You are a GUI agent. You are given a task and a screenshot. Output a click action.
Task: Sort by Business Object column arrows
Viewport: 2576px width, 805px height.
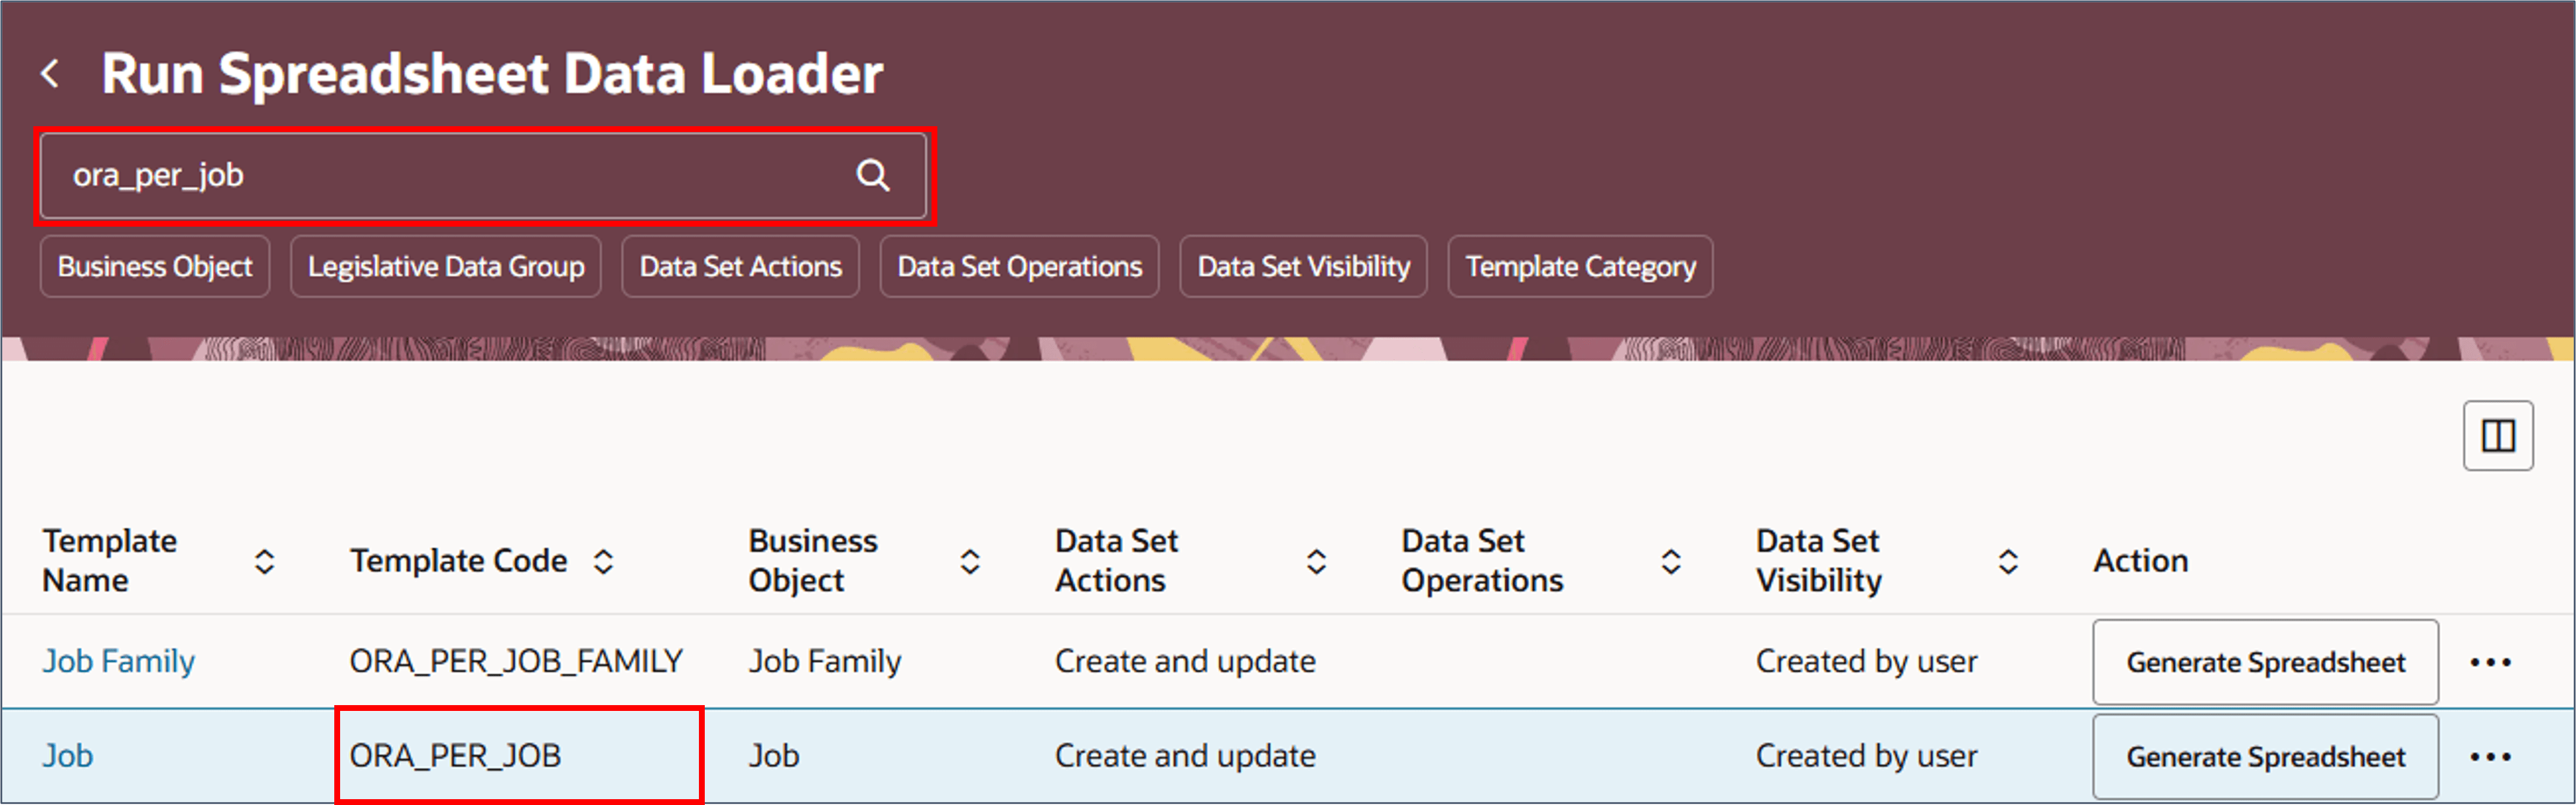coord(970,561)
